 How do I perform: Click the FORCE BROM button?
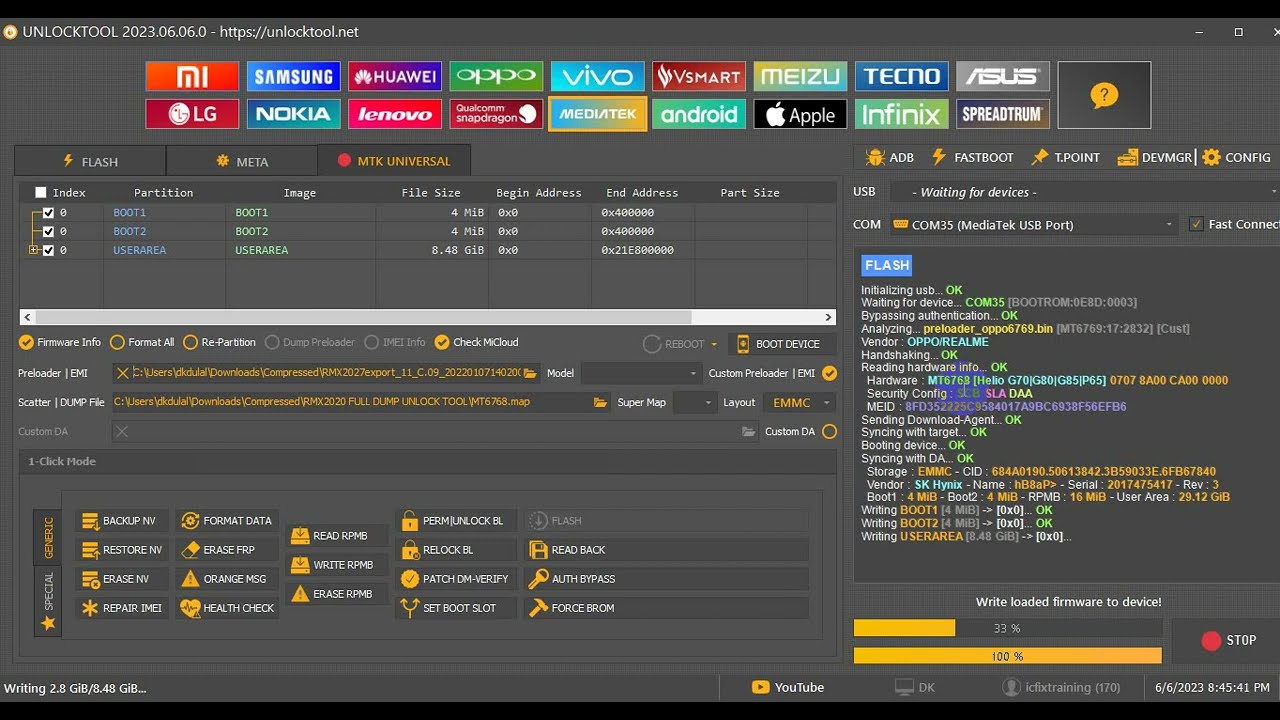click(x=667, y=608)
